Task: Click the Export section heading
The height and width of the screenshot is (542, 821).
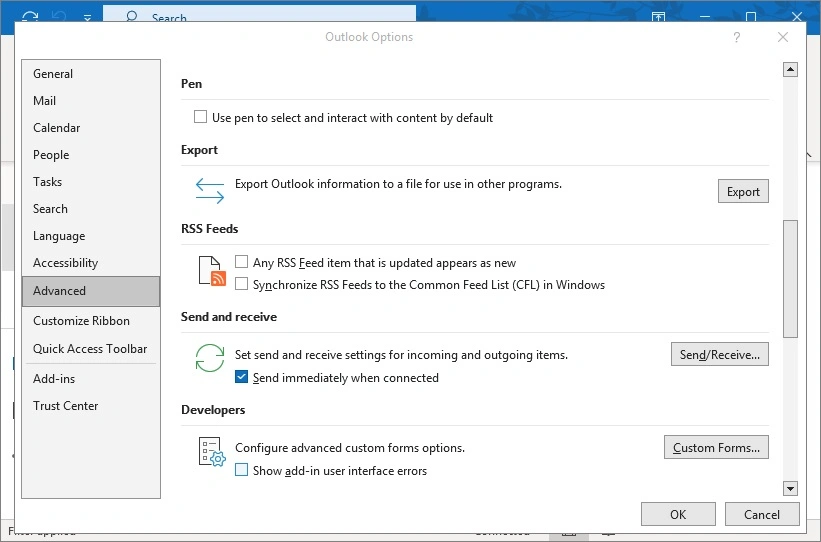Action: click(199, 150)
